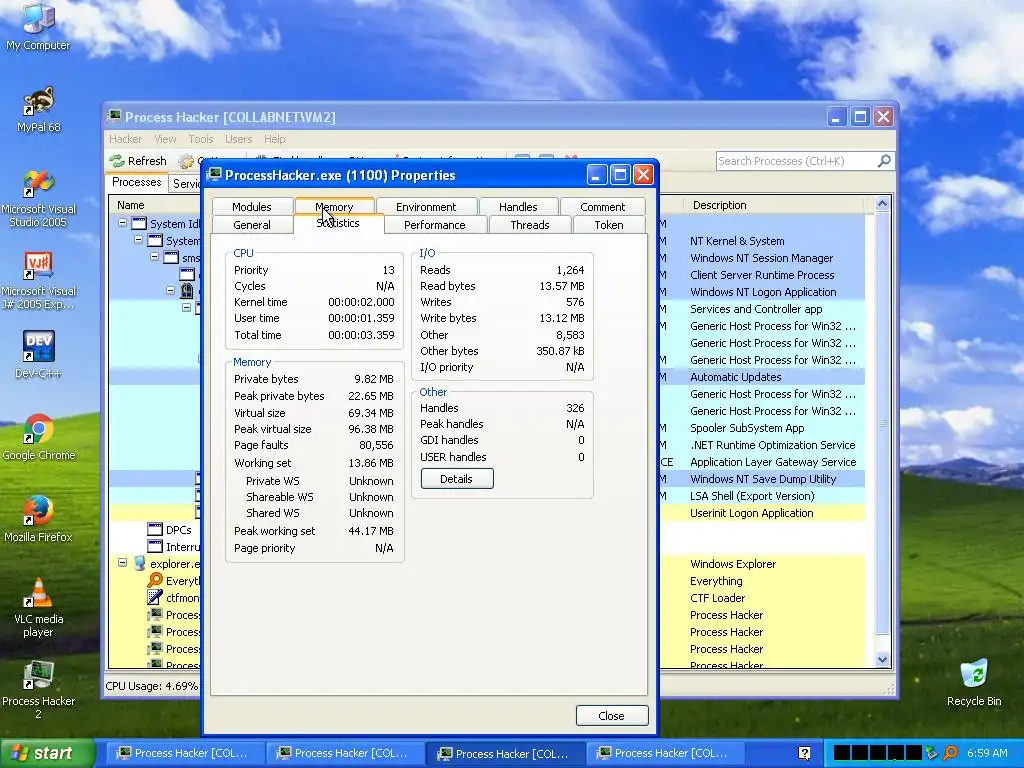The width and height of the screenshot is (1024, 768).
Task: Switch to the Handles tab
Action: click(x=518, y=206)
